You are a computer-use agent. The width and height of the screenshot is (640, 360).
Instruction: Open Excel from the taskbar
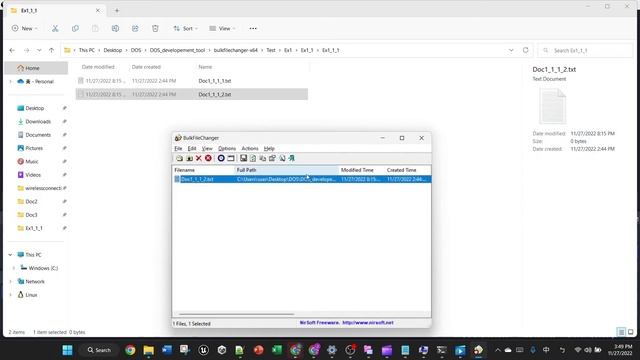pyautogui.click(x=277, y=350)
